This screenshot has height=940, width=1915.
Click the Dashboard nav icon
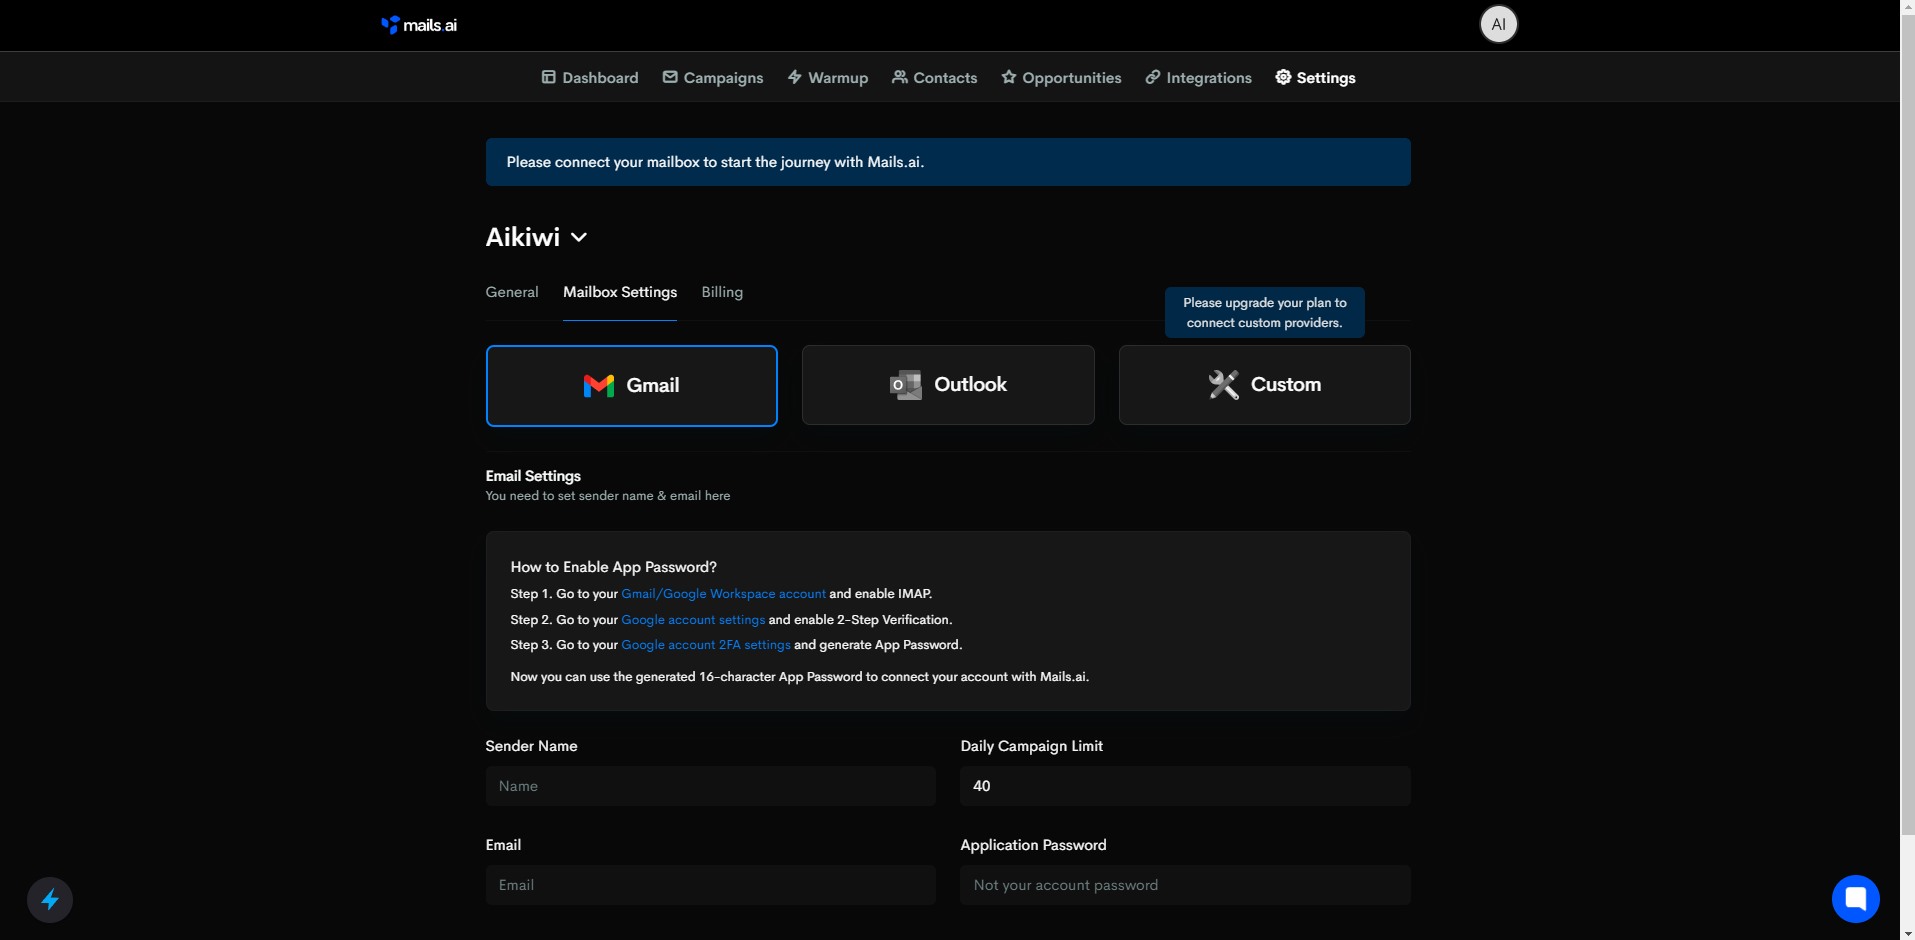point(548,77)
